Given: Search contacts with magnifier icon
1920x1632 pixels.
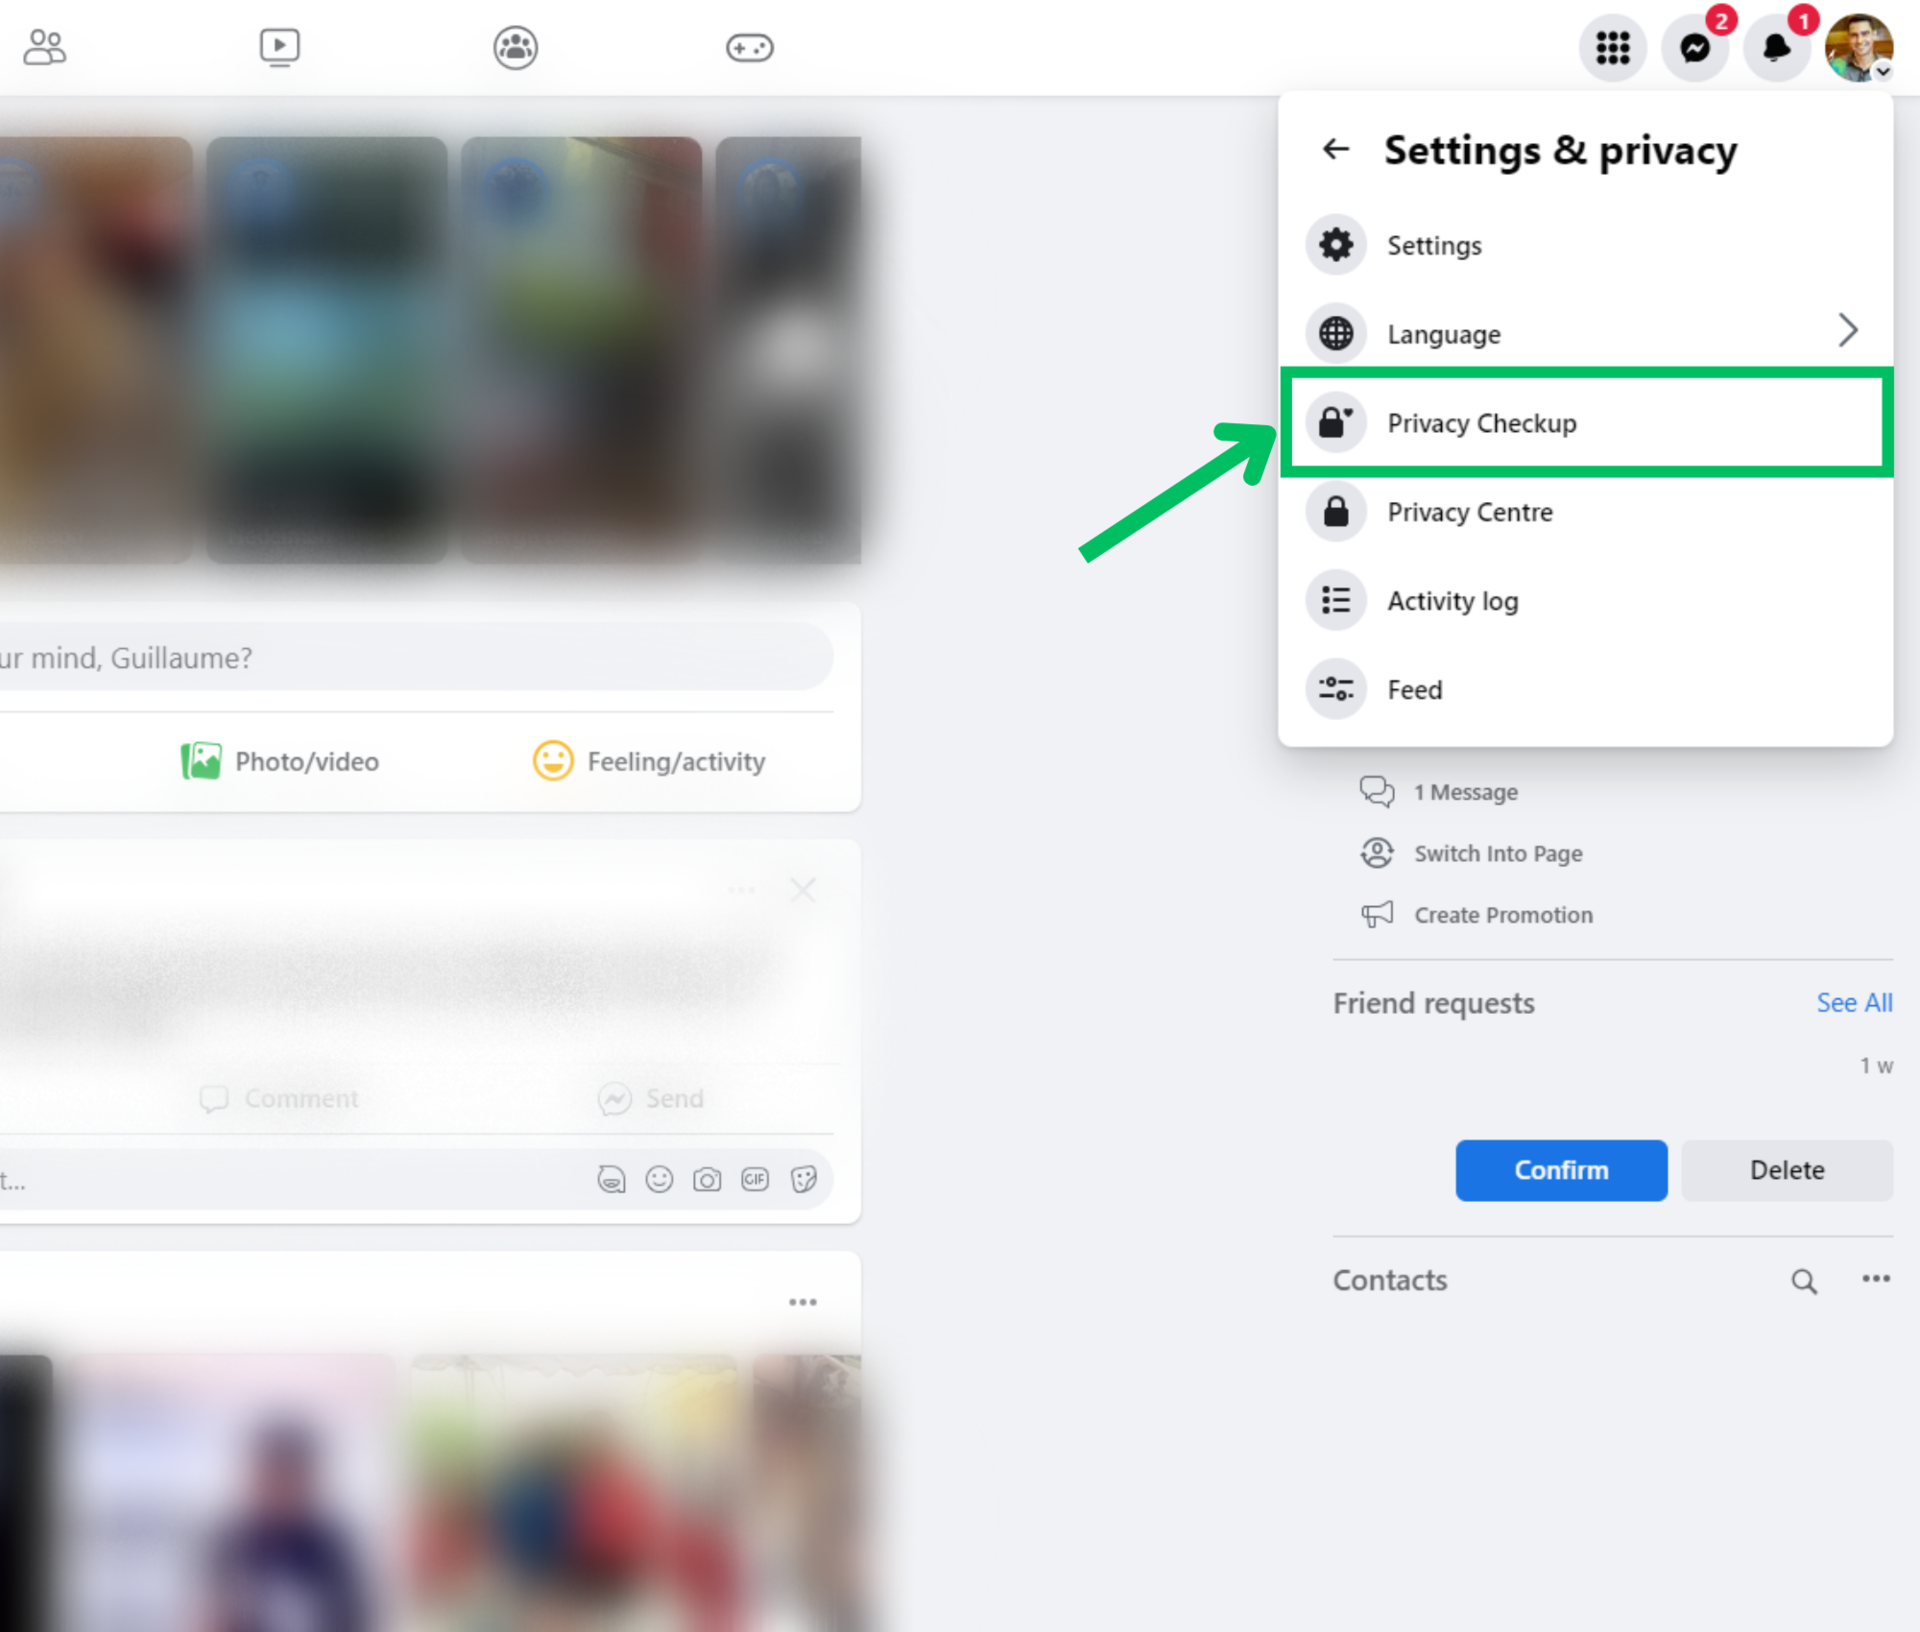Looking at the screenshot, I should (1803, 1281).
